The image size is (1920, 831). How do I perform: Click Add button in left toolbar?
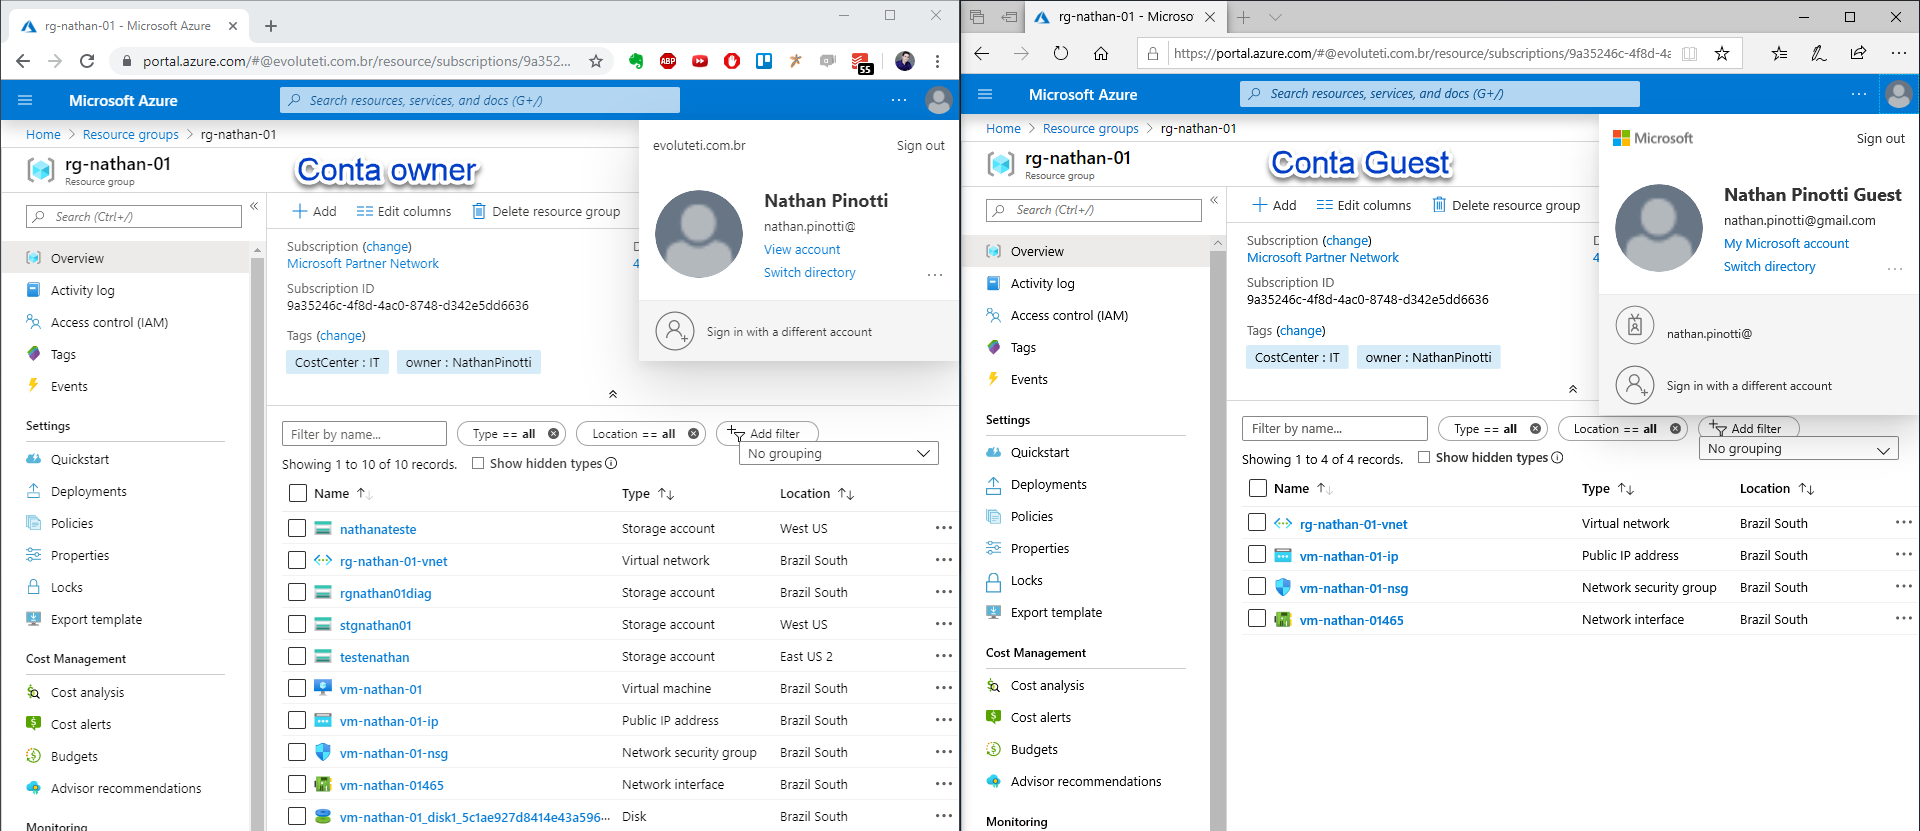point(314,211)
